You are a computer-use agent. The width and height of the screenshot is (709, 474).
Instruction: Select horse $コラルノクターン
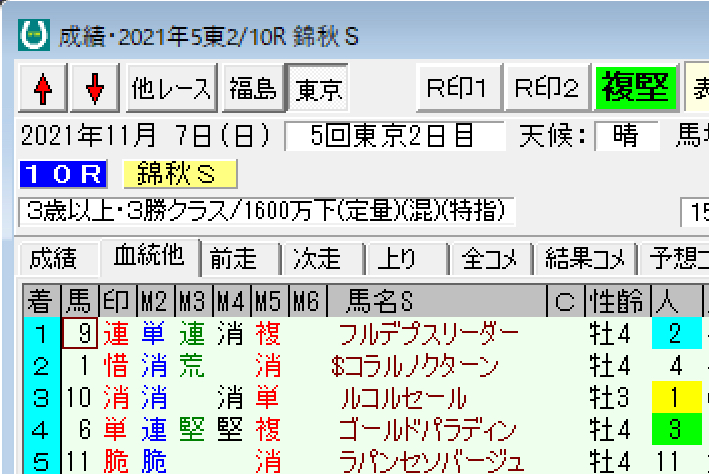415,366
